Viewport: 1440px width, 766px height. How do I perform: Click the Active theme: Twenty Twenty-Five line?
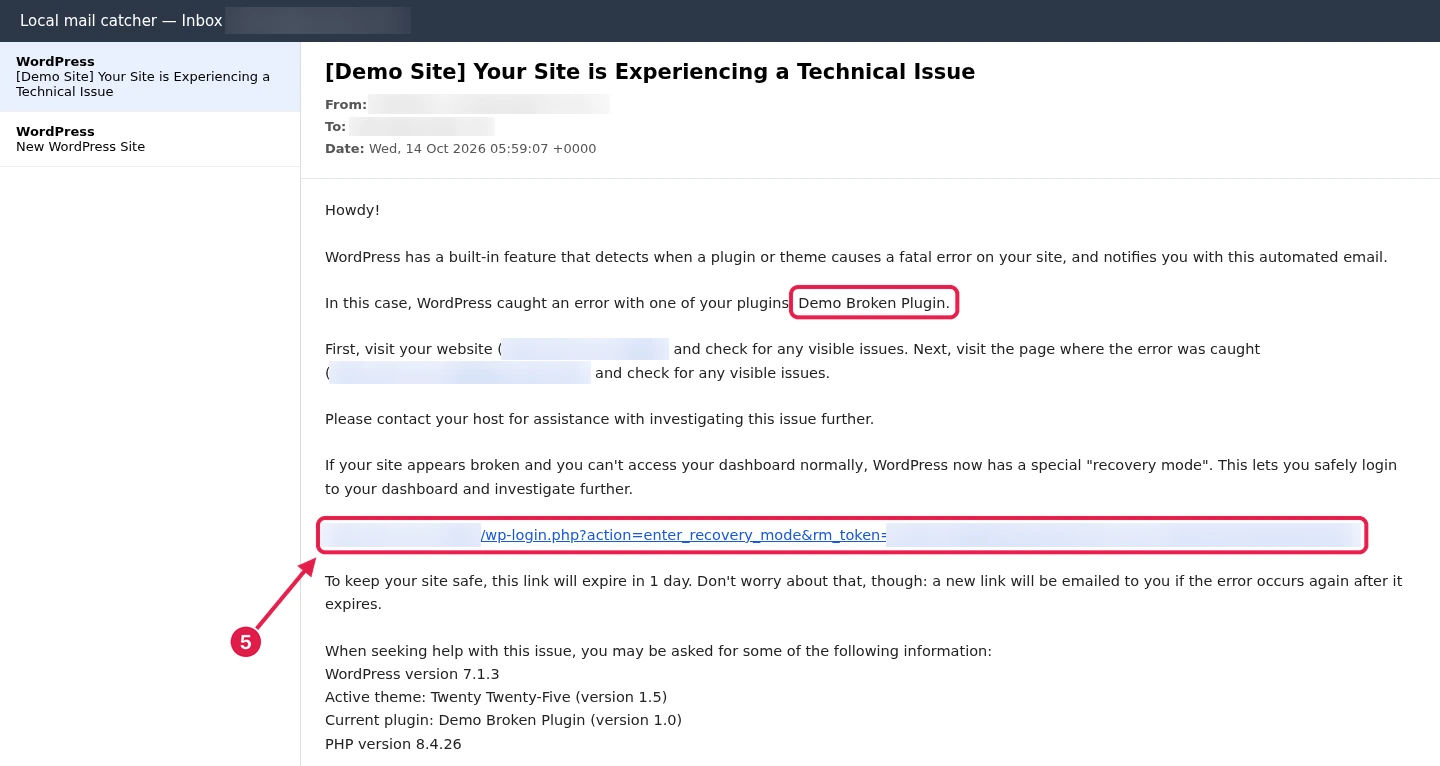[x=496, y=697]
